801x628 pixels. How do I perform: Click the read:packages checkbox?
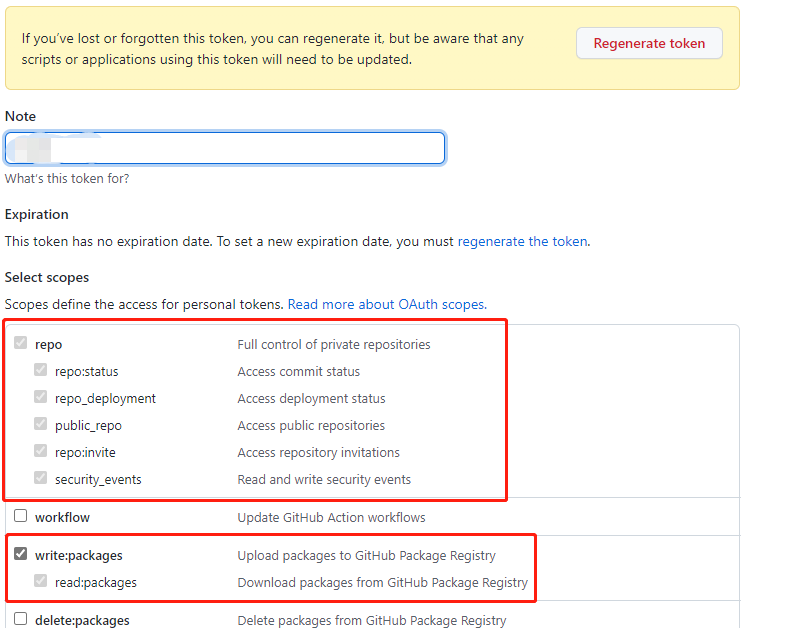coord(40,580)
